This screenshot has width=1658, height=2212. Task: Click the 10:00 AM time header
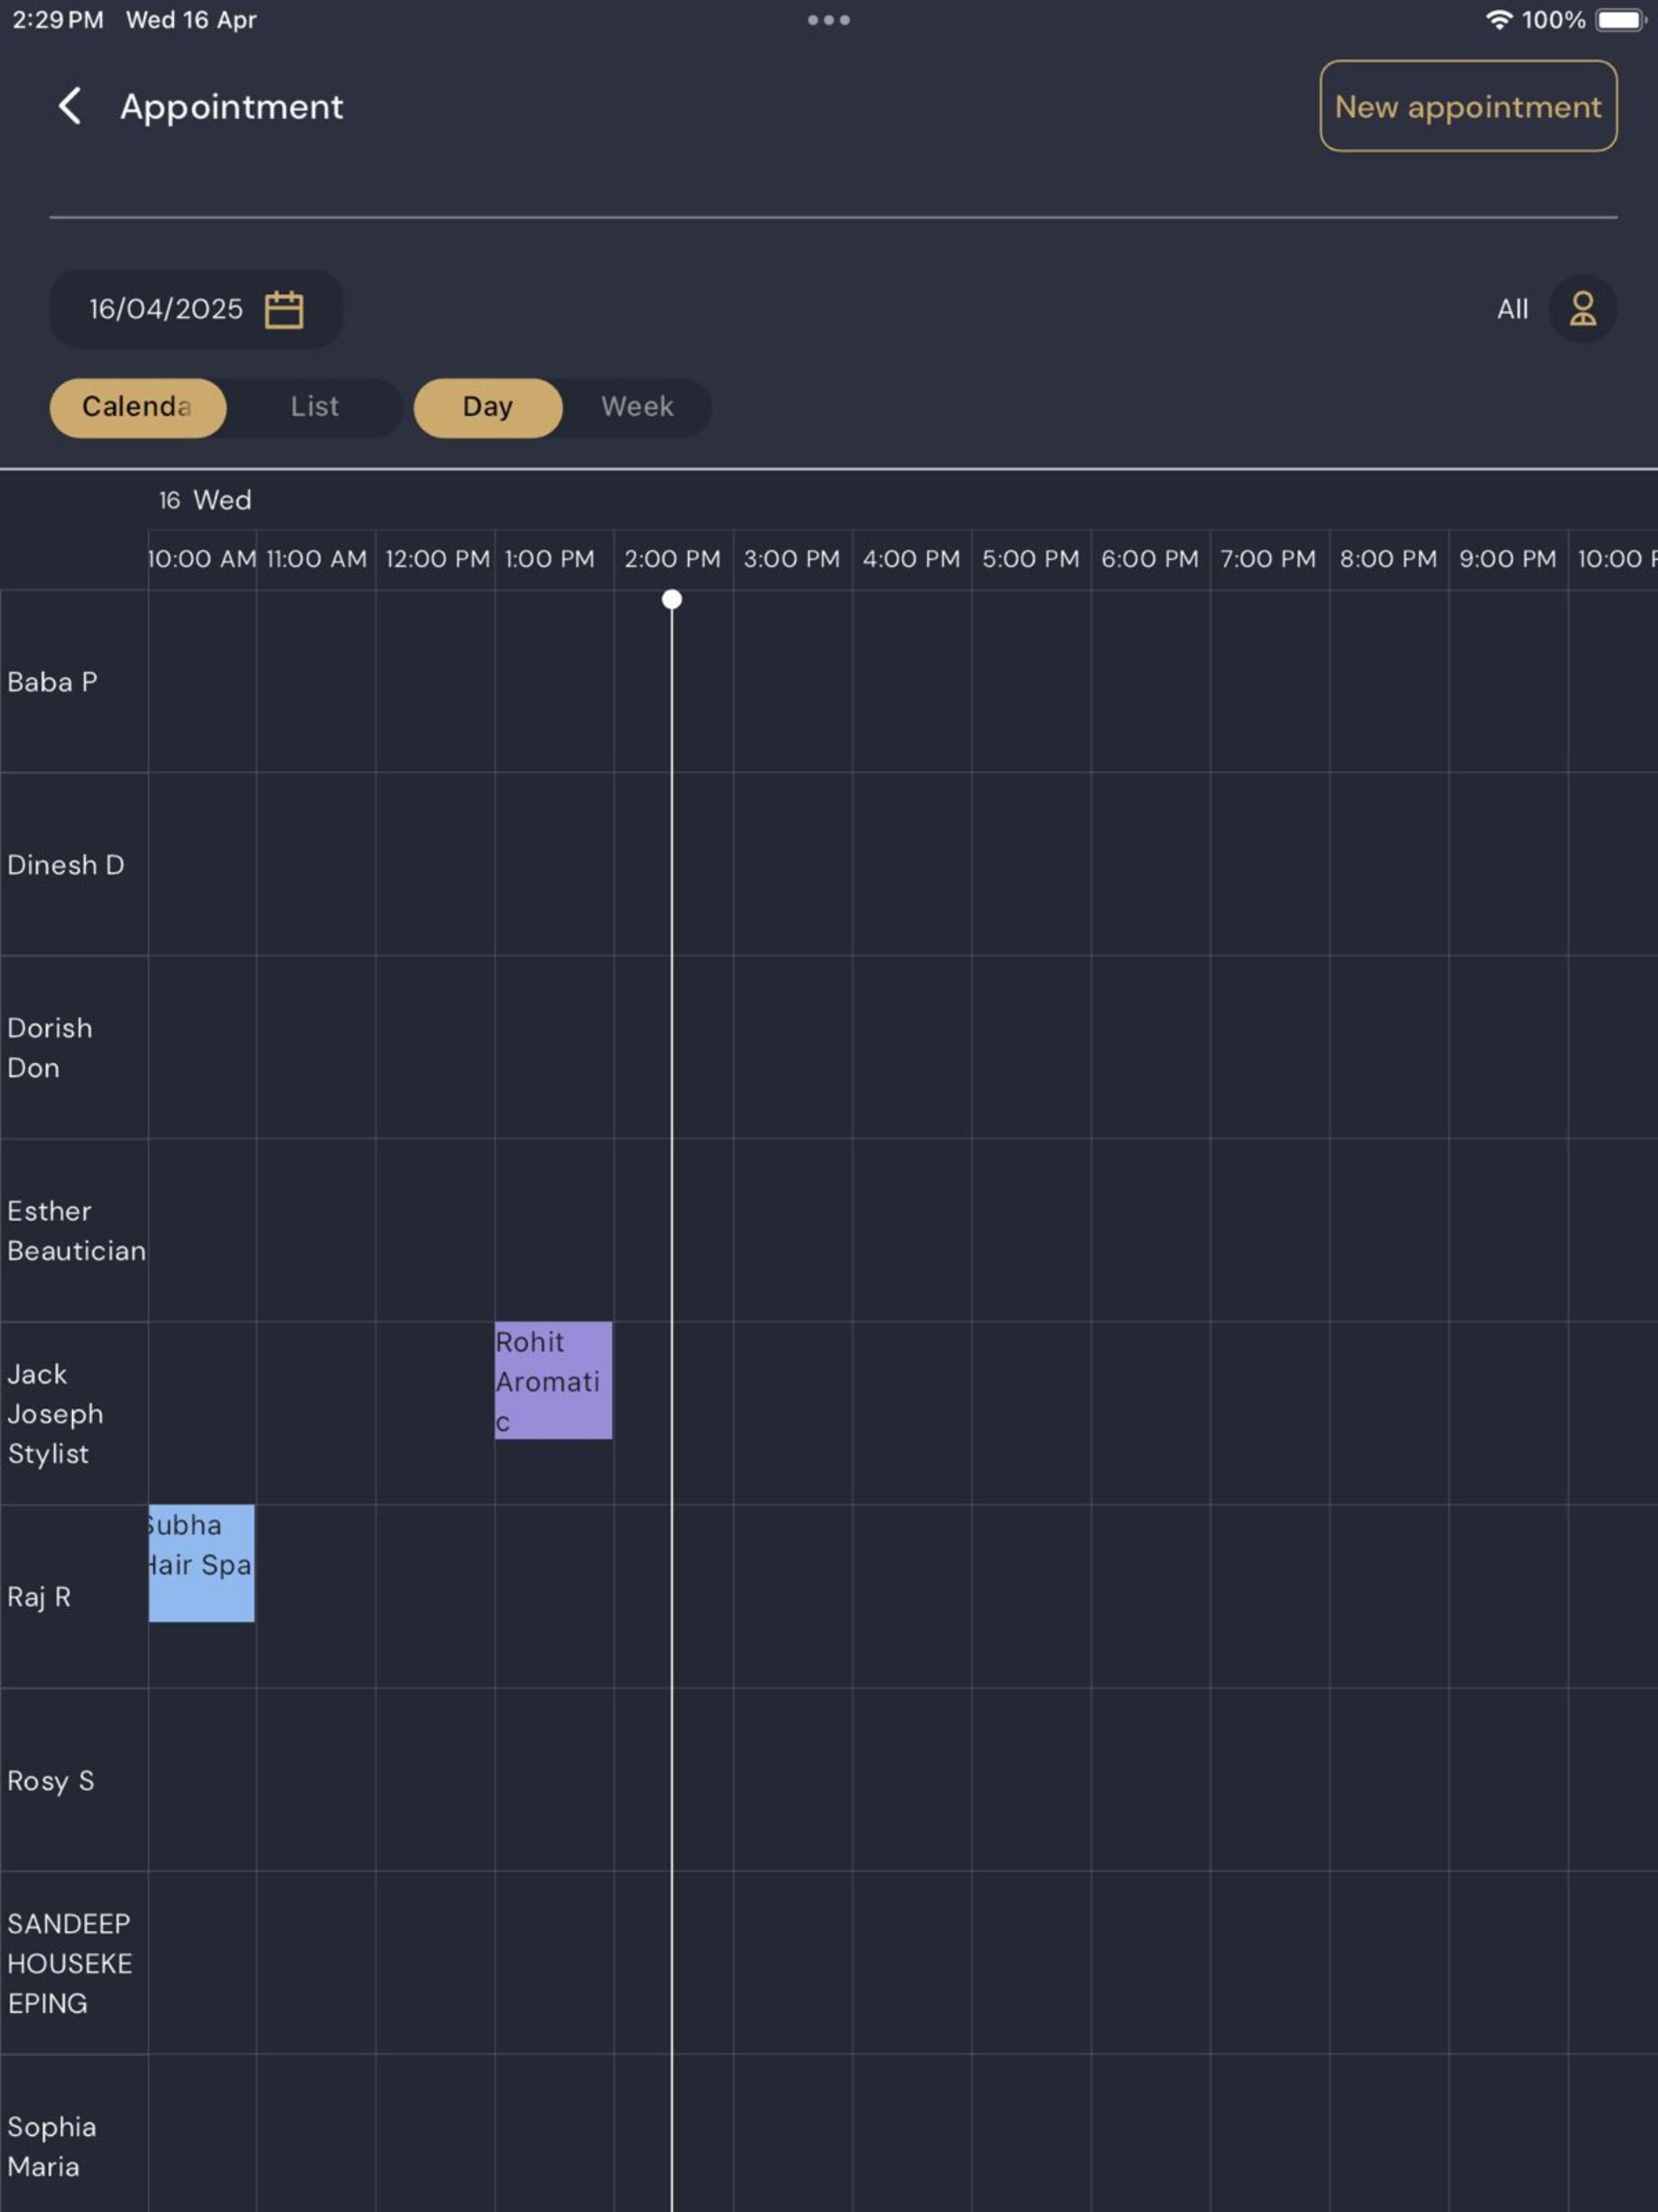[202, 559]
